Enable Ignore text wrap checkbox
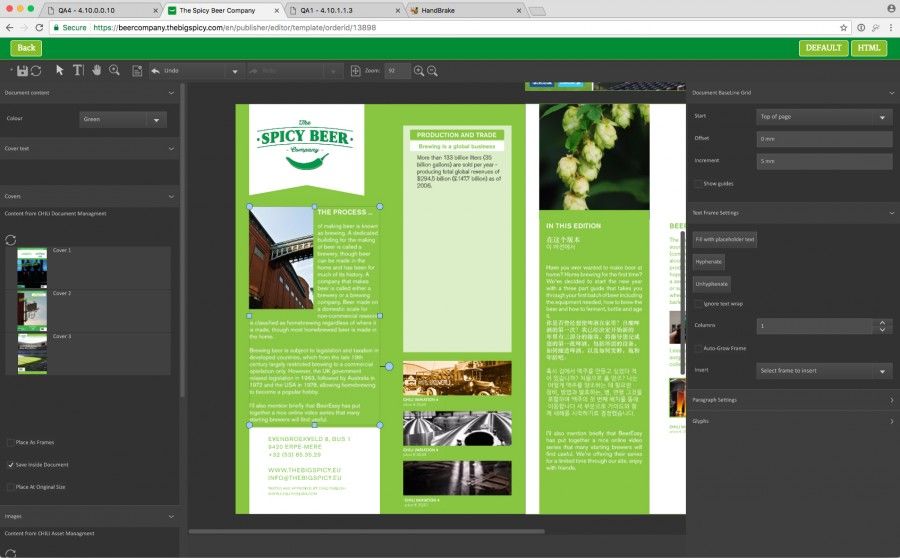The height and width of the screenshot is (558, 900). coord(698,304)
